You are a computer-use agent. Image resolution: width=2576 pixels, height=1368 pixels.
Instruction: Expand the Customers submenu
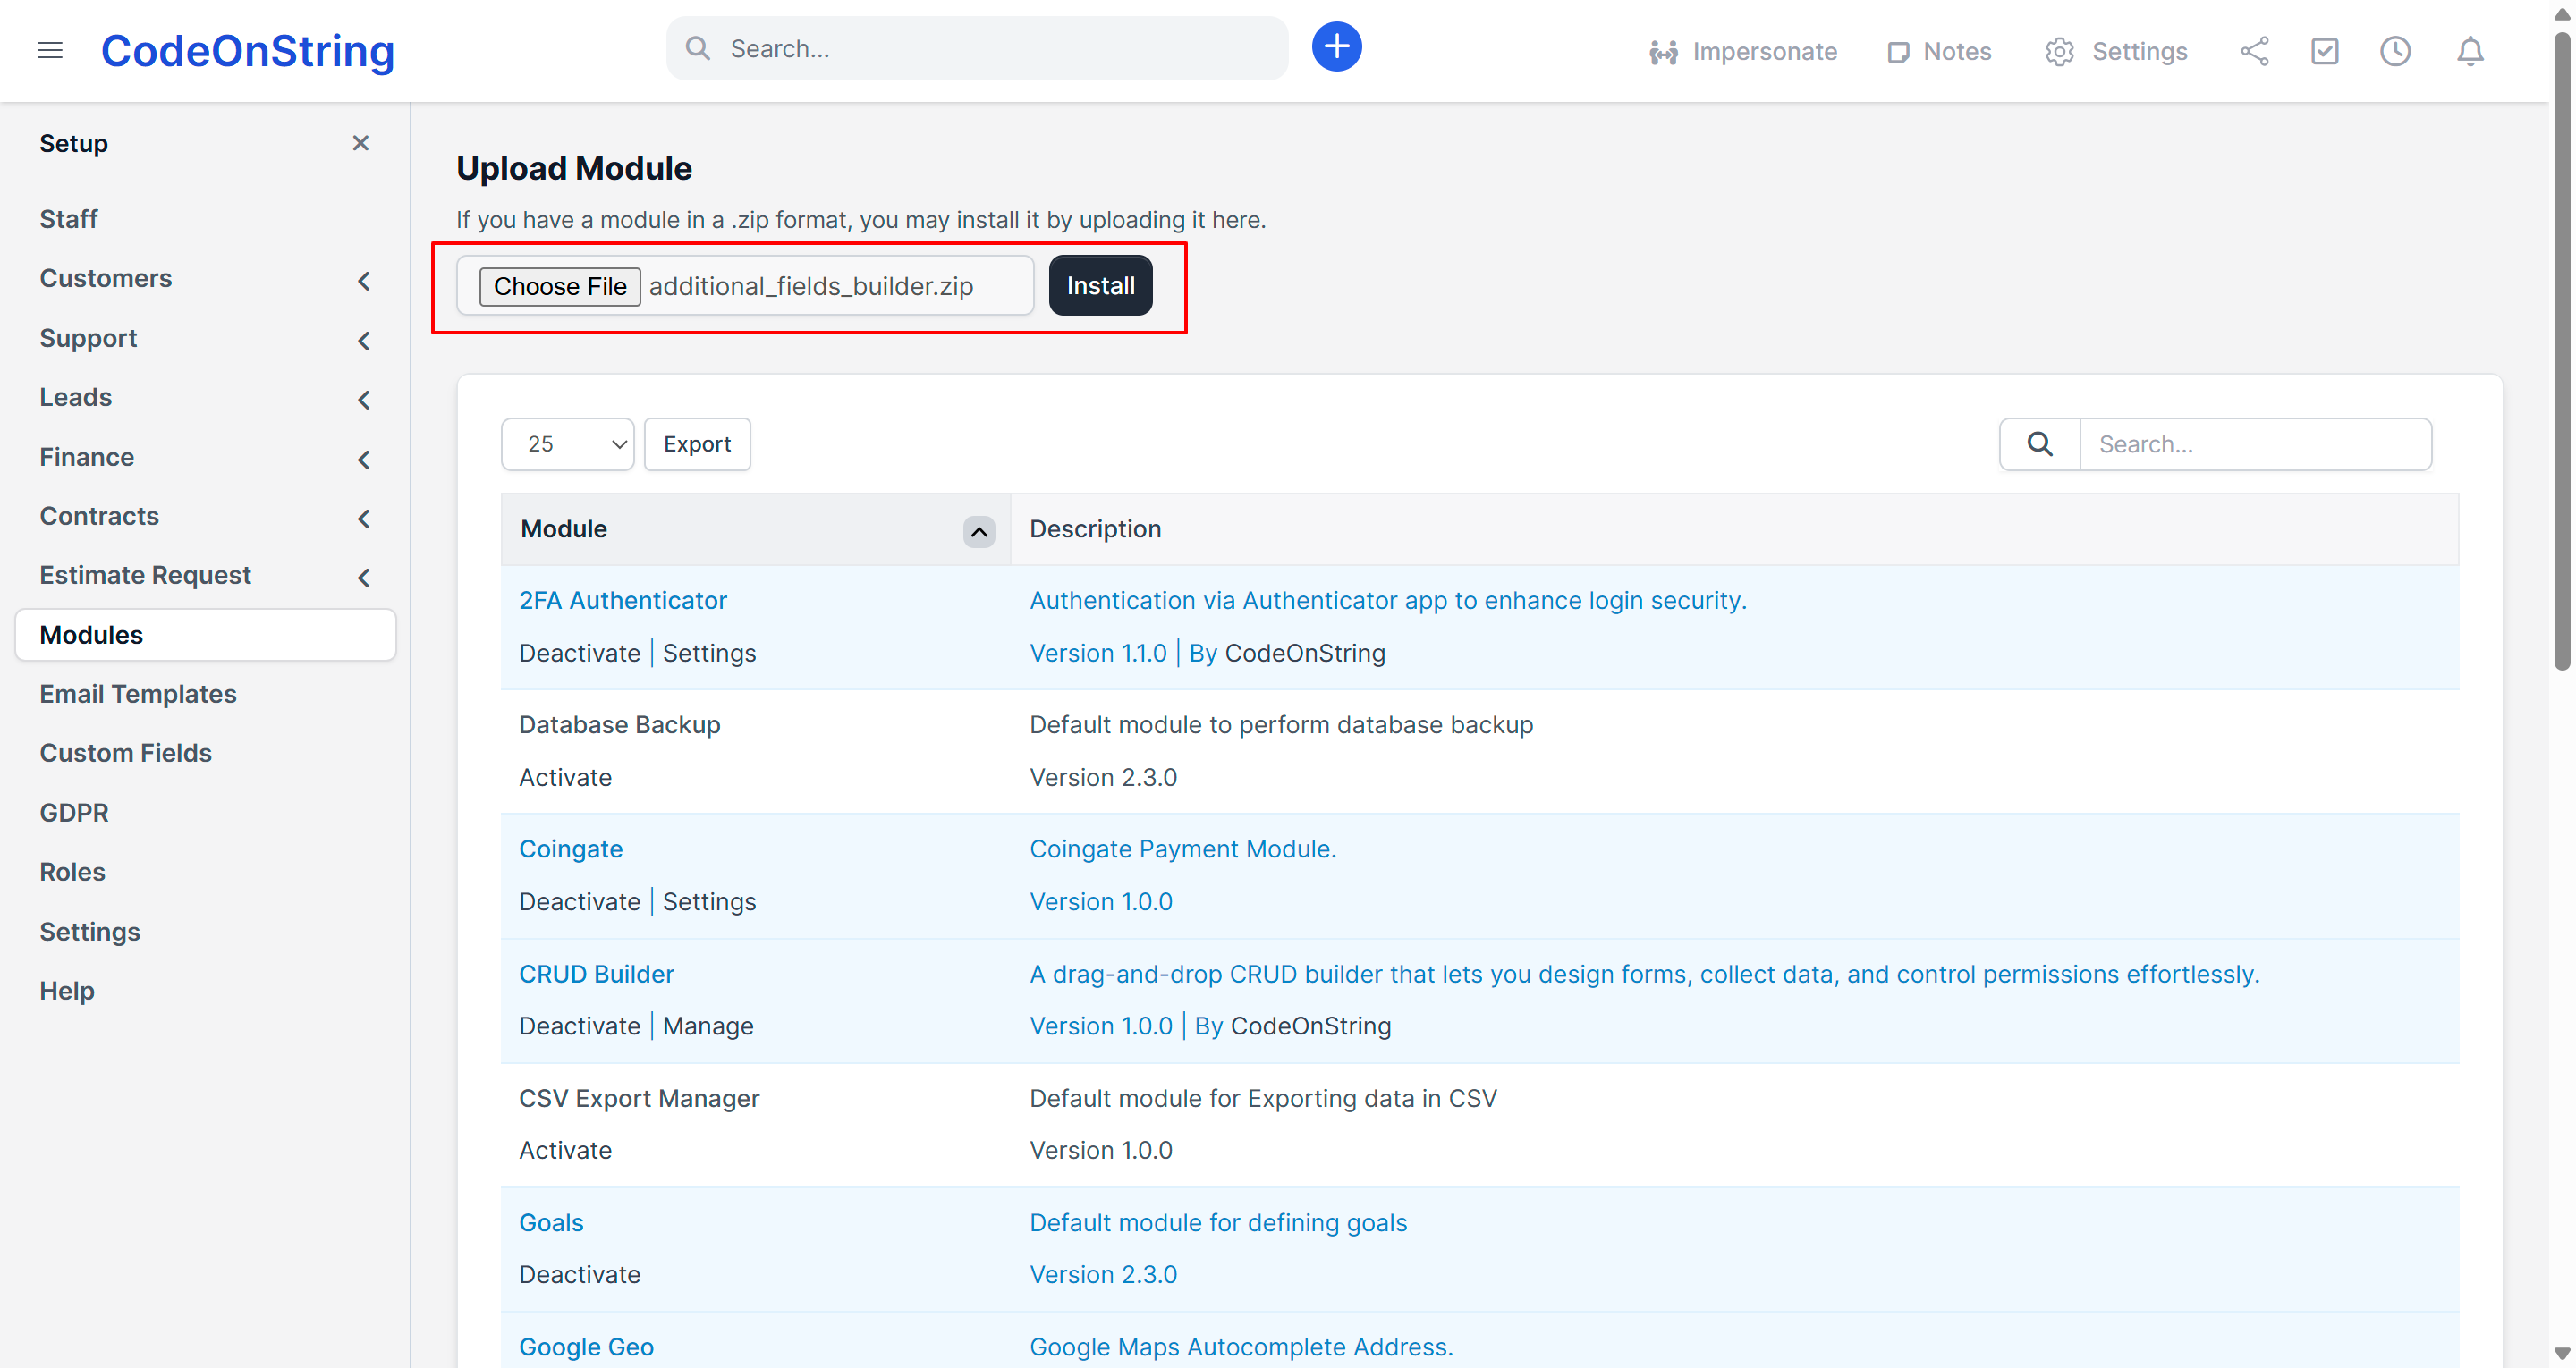click(x=364, y=281)
